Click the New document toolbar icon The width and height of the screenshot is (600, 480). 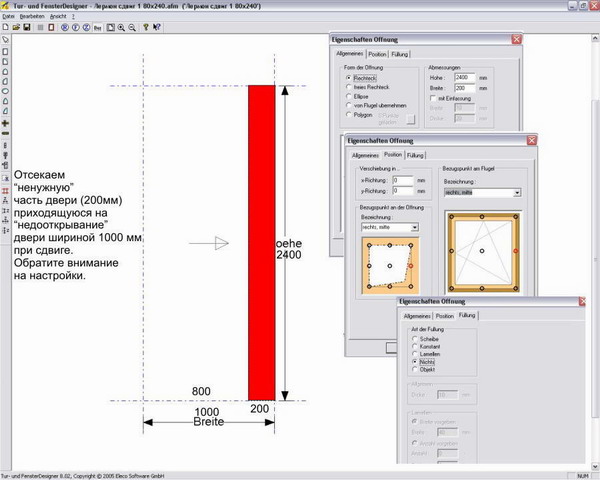(6, 27)
